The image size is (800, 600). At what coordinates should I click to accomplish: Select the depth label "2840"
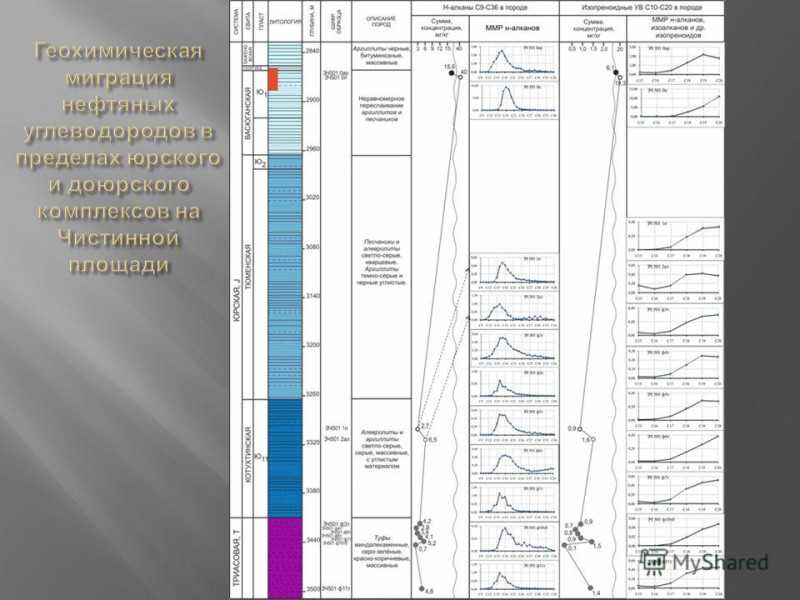coord(312,51)
